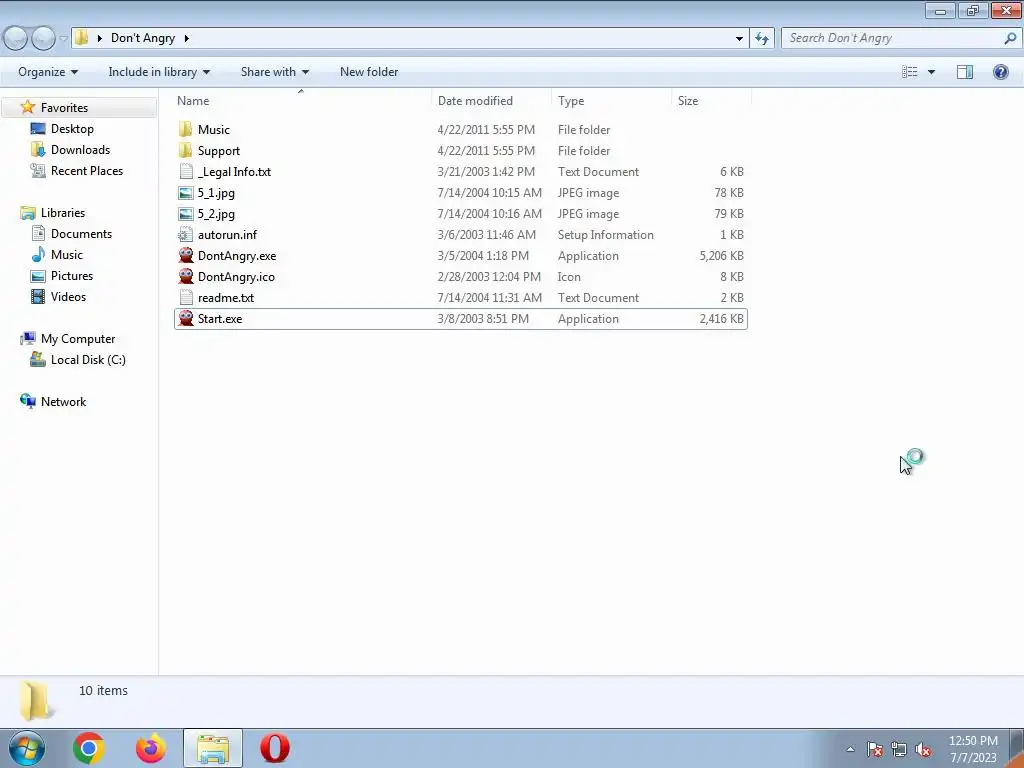
Task: Click Don't Angry in the address bar
Action: 143,38
